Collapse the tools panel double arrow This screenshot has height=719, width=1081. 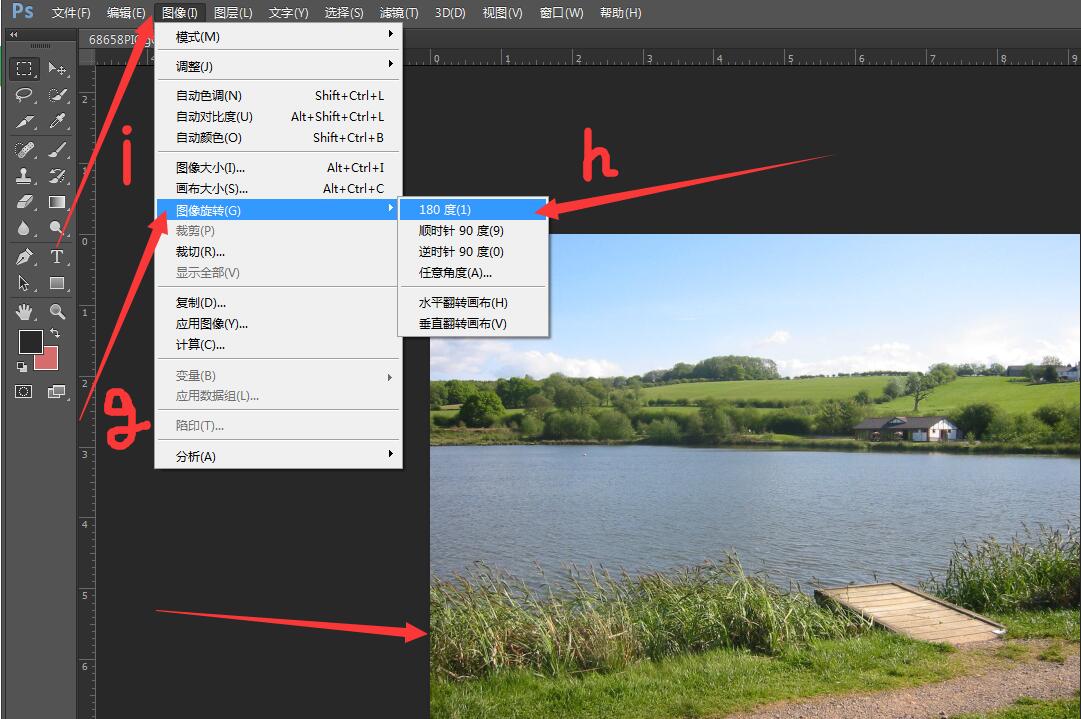pos(13,34)
